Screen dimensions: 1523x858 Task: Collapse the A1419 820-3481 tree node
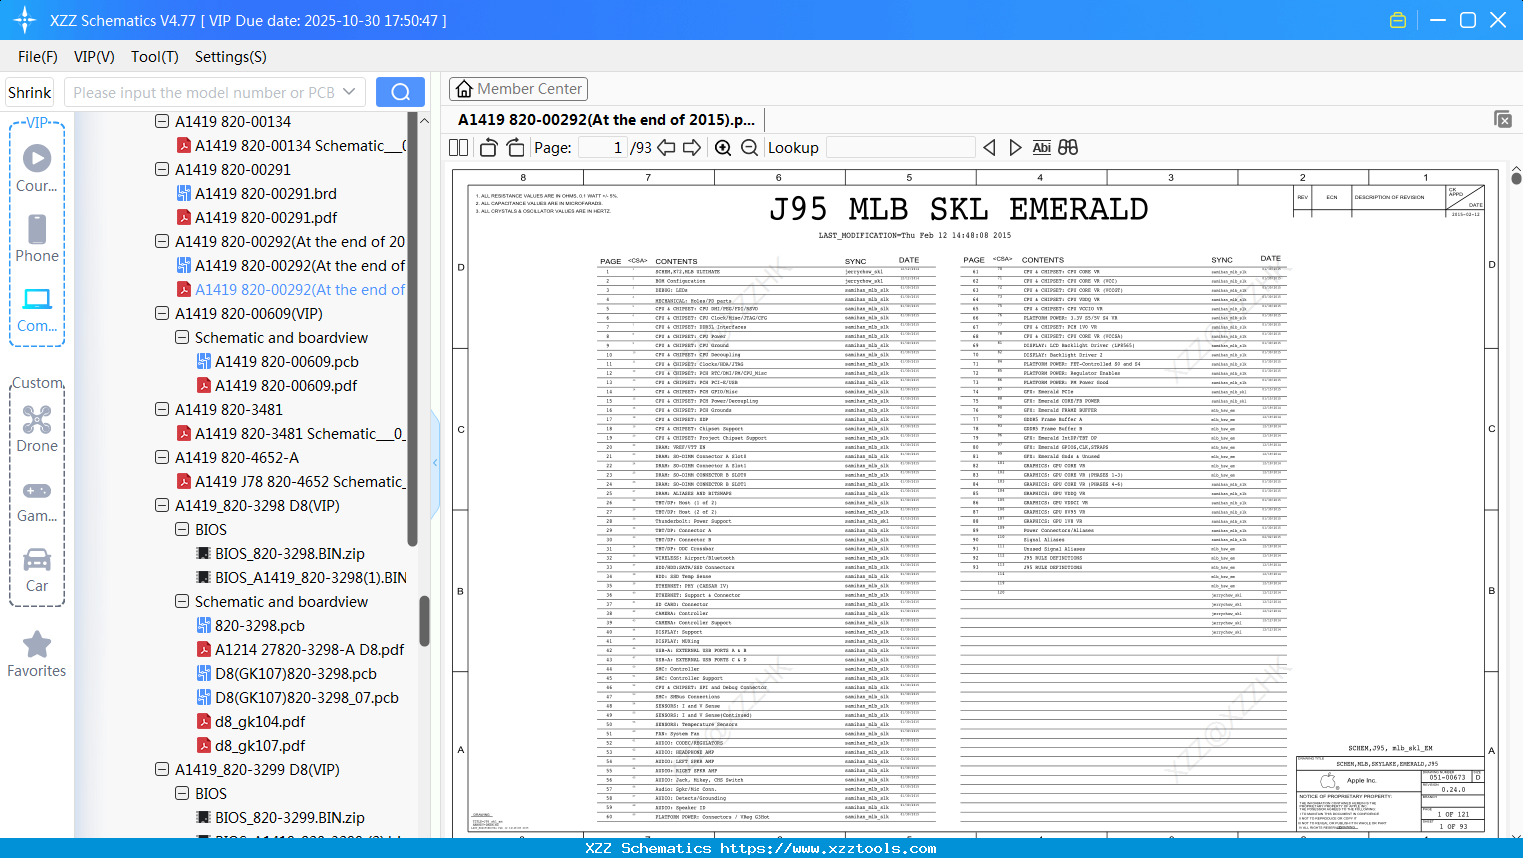(x=162, y=409)
